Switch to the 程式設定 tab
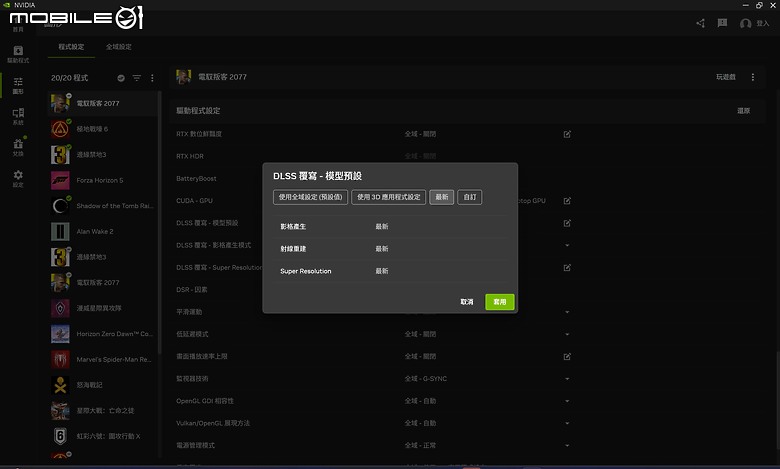The image size is (780, 469). (x=71, y=47)
